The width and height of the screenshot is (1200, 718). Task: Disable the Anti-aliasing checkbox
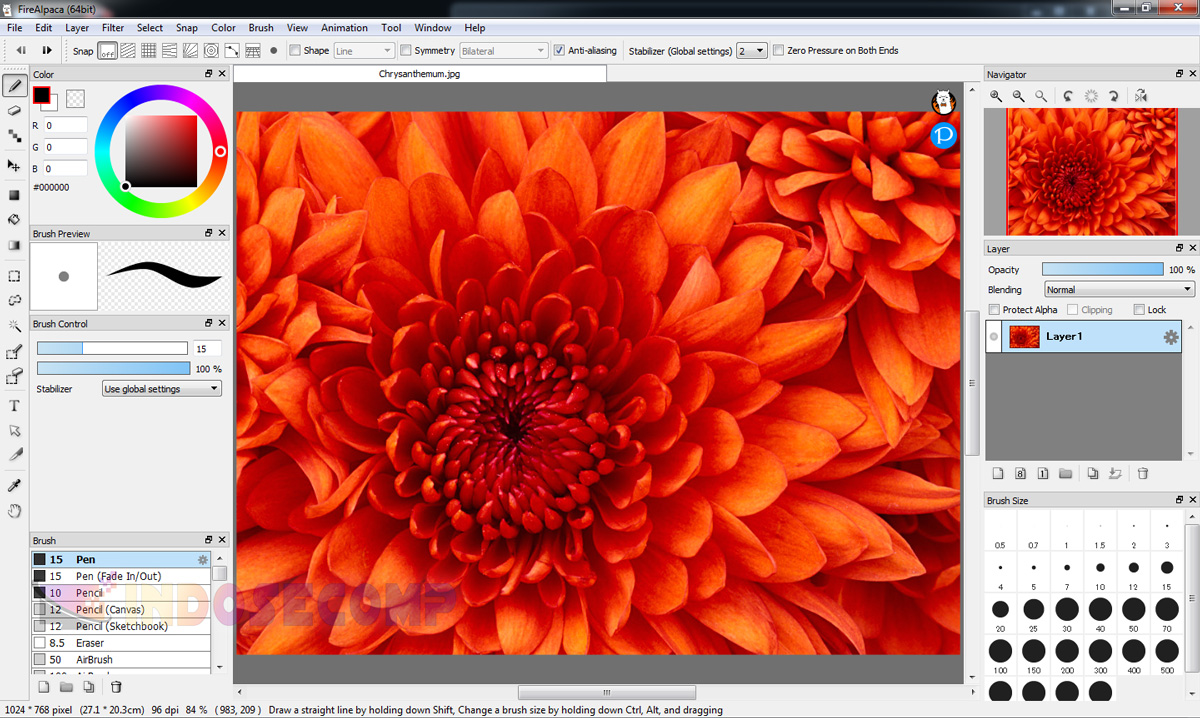(557, 50)
